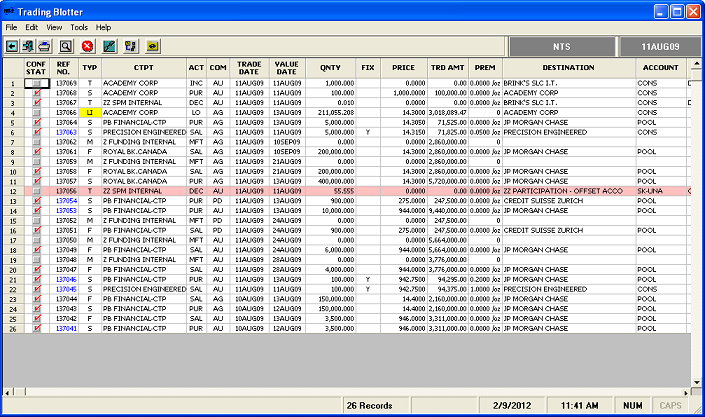The image size is (705, 417).
Task: Select row header number 26
Action: coord(13,329)
